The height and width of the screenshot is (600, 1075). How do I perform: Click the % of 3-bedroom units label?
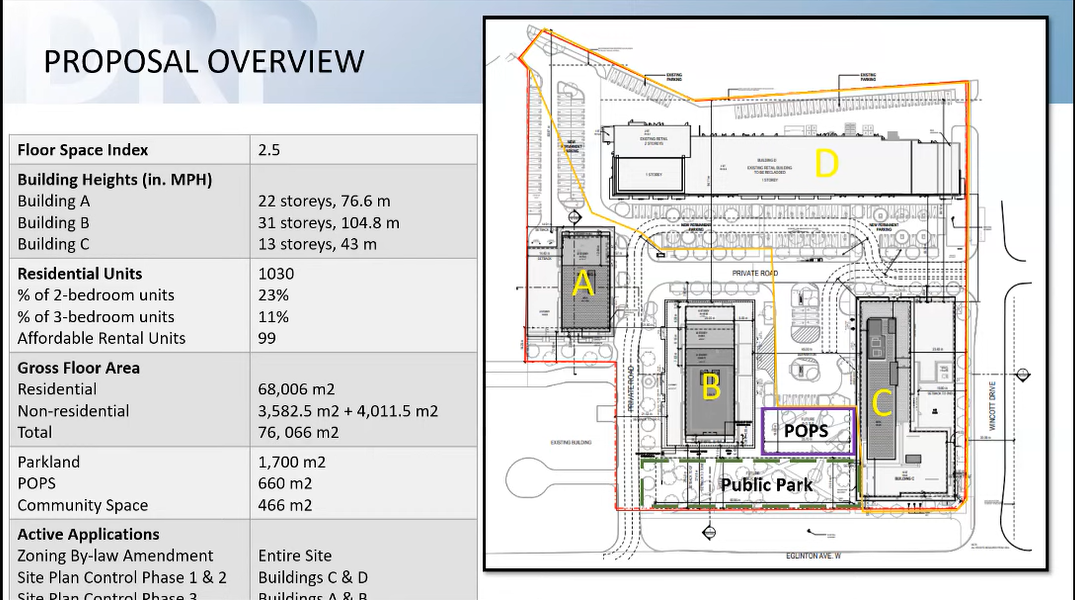[x=96, y=317]
